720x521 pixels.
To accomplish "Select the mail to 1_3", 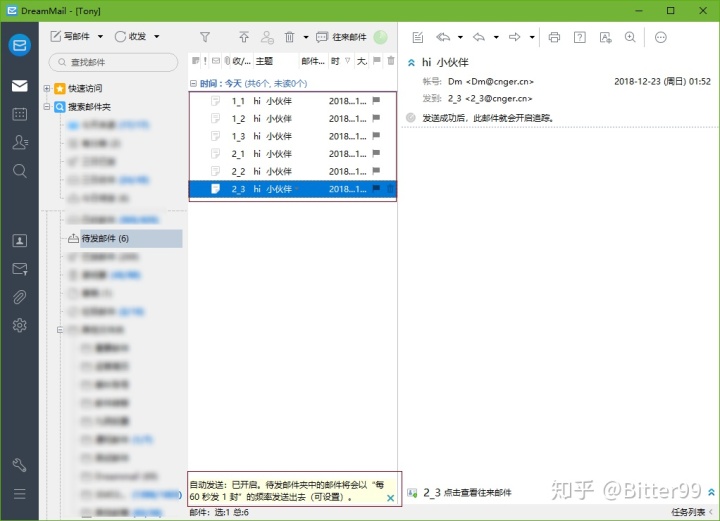I will coord(292,136).
